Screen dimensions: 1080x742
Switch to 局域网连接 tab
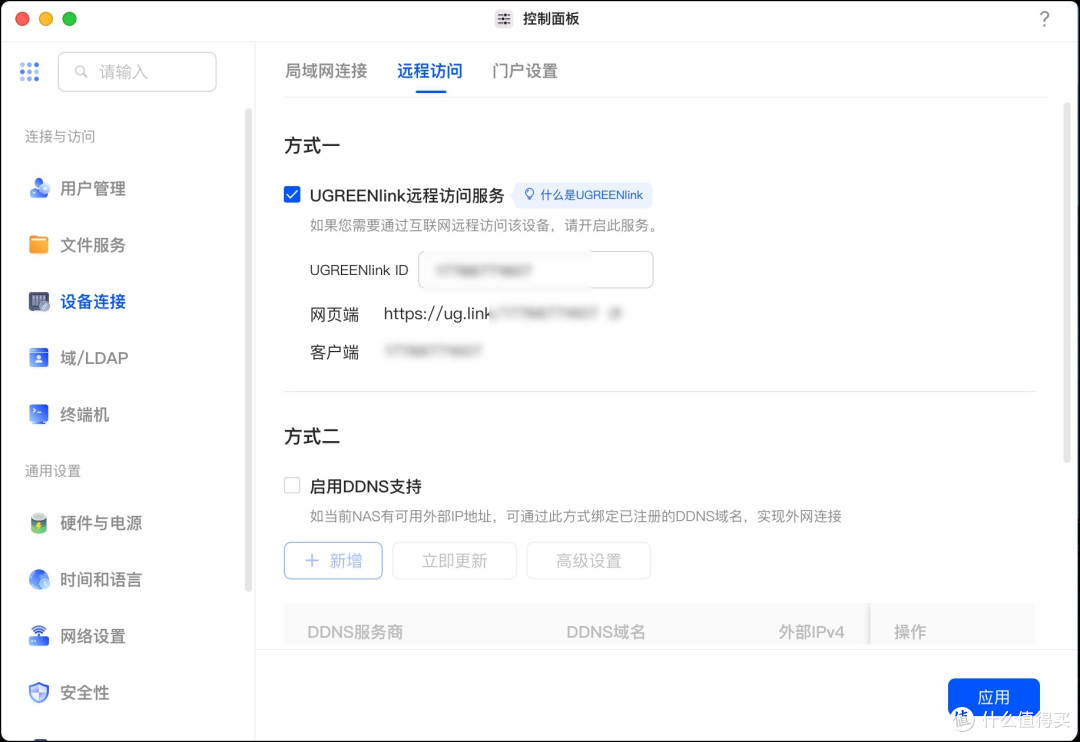click(326, 71)
